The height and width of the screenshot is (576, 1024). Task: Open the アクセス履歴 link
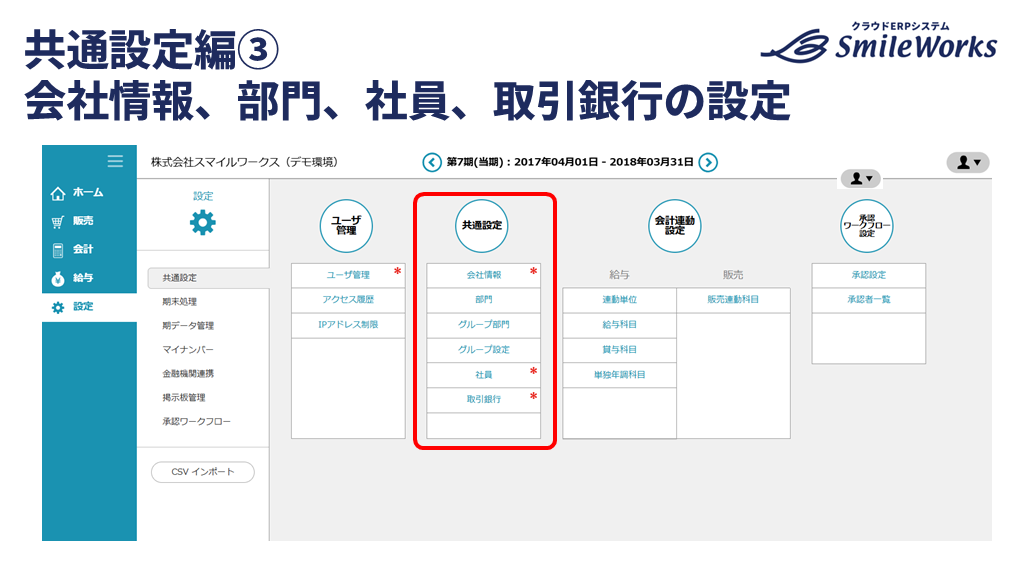(x=348, y=300)
